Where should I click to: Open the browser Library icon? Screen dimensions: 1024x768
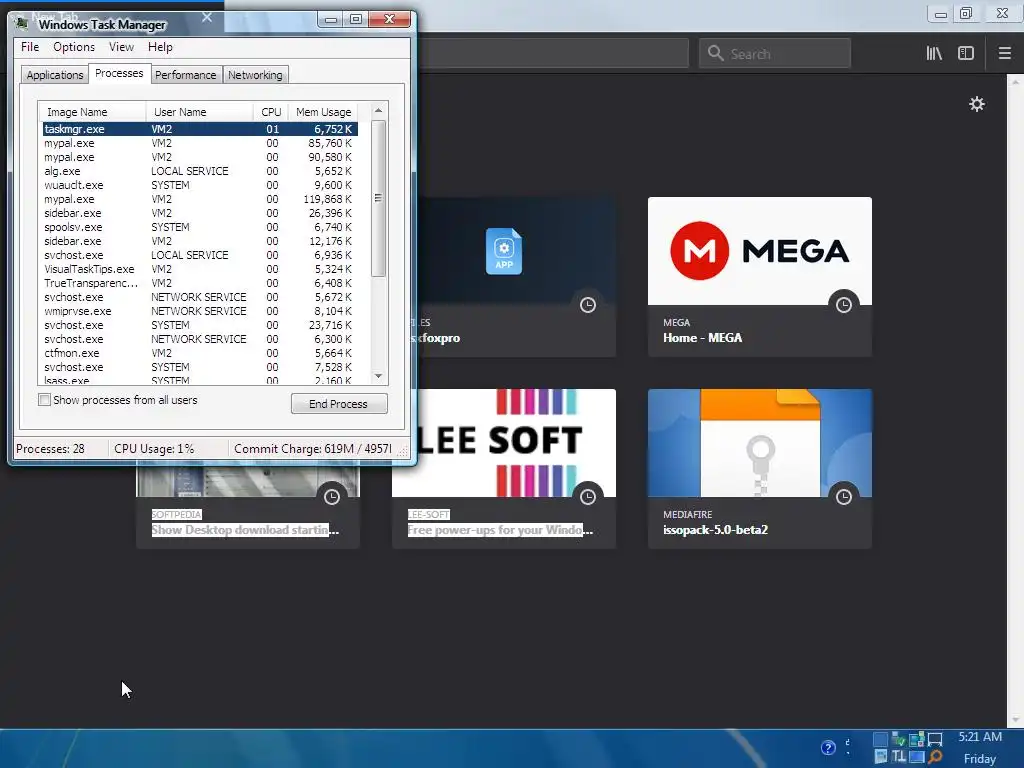pyautogui.click(x=934, y=53)
